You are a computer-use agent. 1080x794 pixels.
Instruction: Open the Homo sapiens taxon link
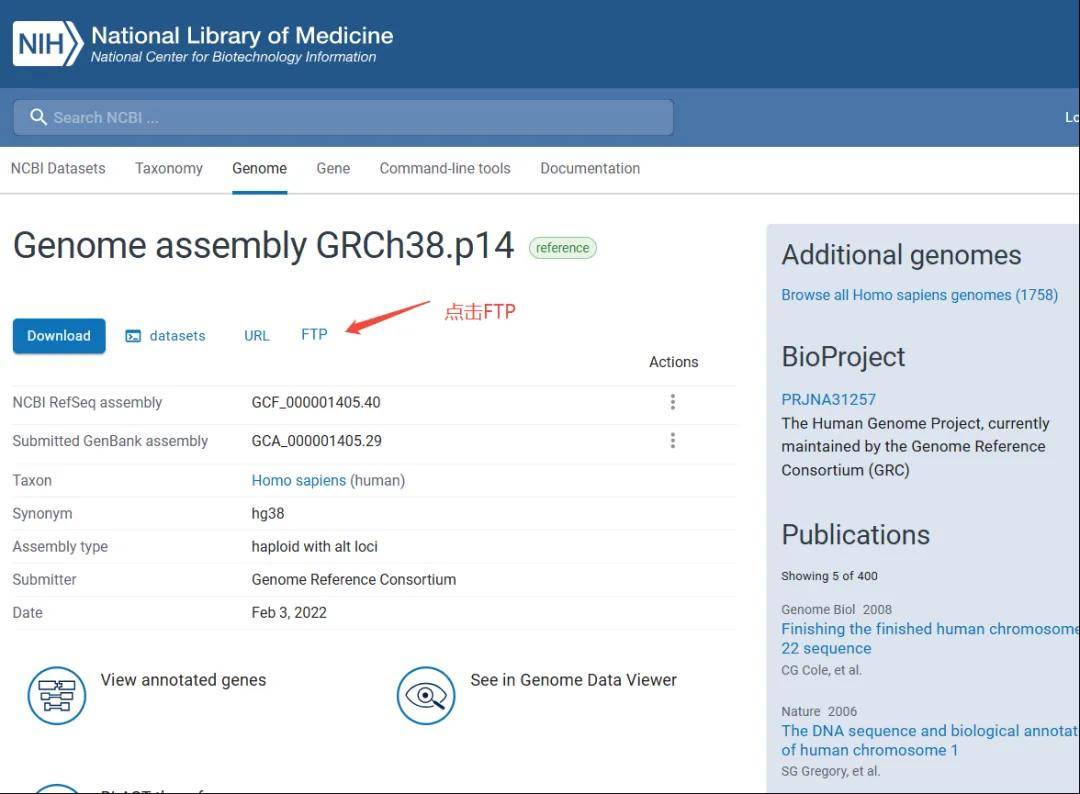(x=299, y=481)
